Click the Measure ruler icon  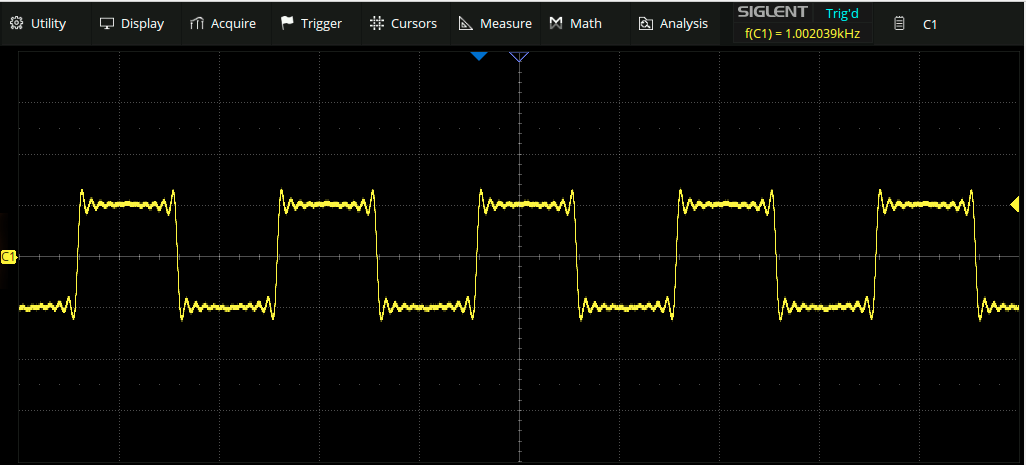pos(465,23)
